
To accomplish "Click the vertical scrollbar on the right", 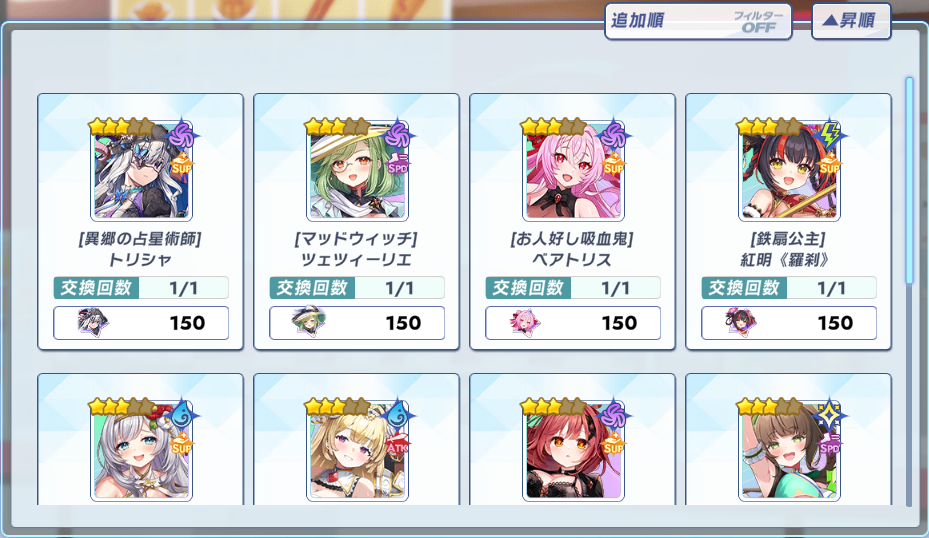I will point(909,180).
